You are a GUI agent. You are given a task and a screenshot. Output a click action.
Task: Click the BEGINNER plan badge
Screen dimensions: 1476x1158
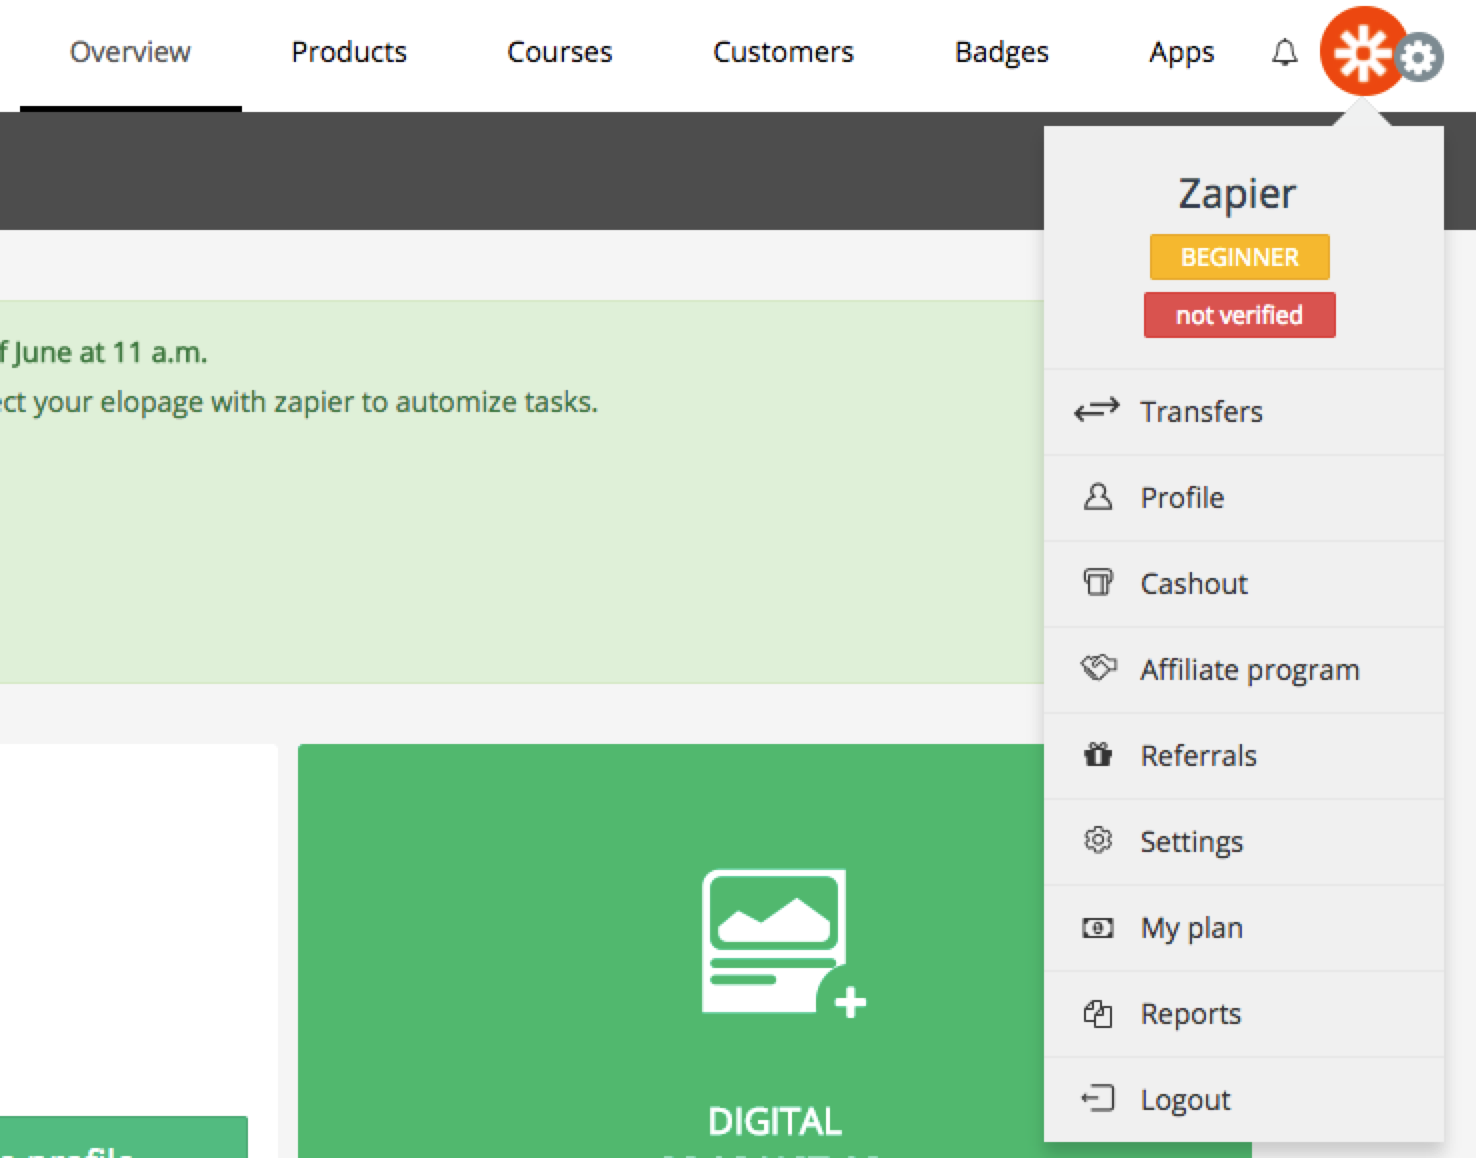pyautogui.click(x=1239, y=257)
